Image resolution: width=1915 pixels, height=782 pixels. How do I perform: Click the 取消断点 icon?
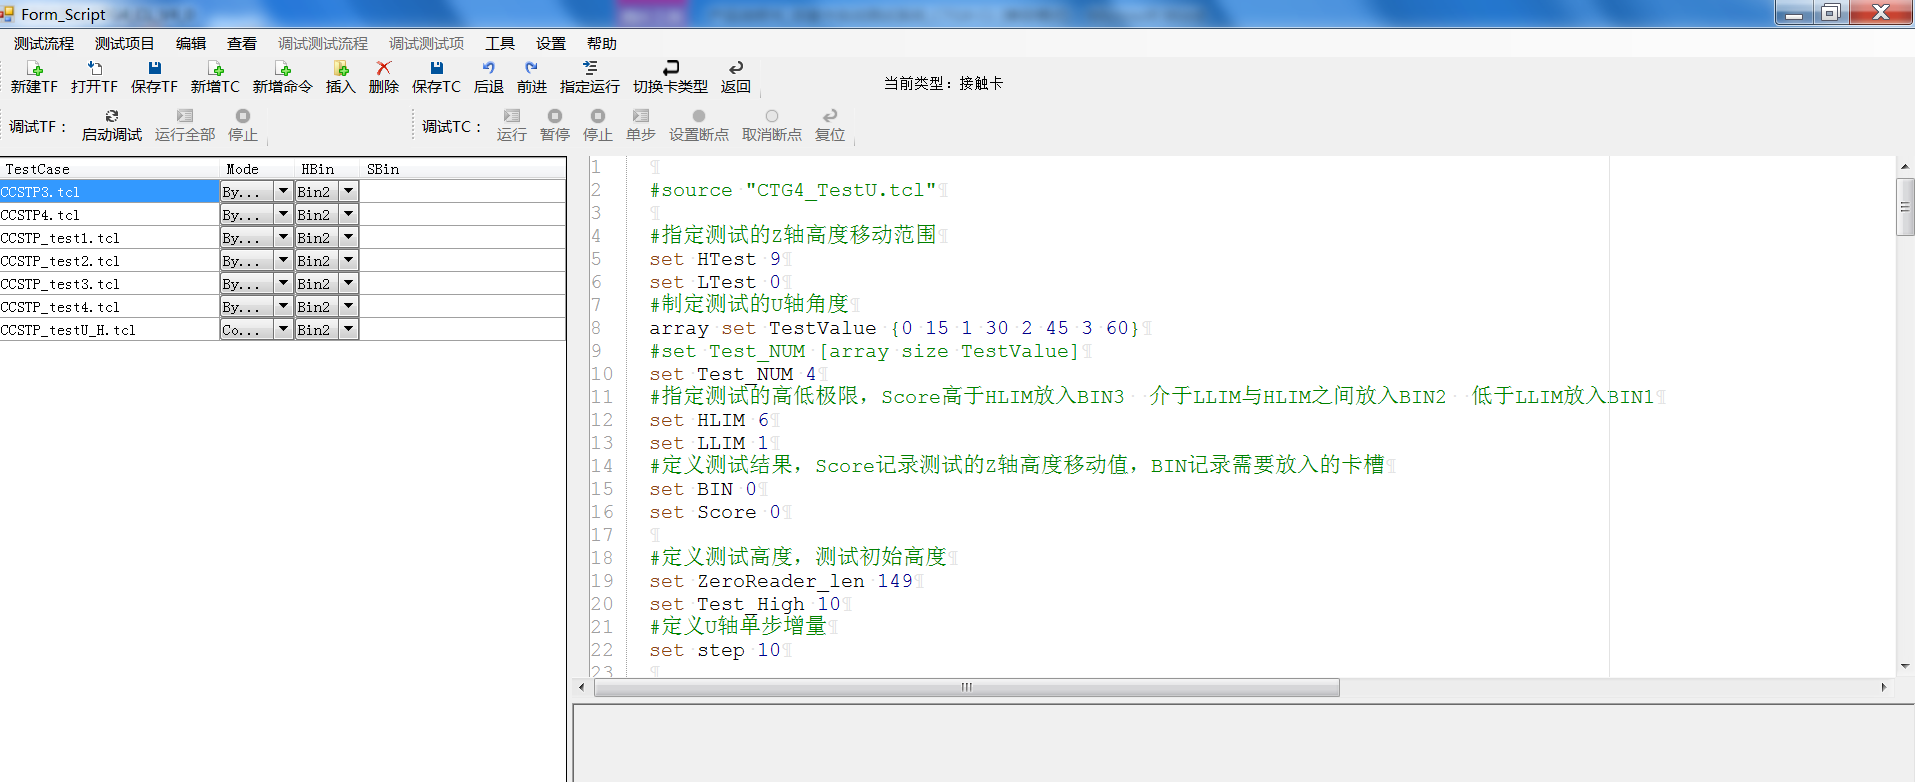point(772,116)
